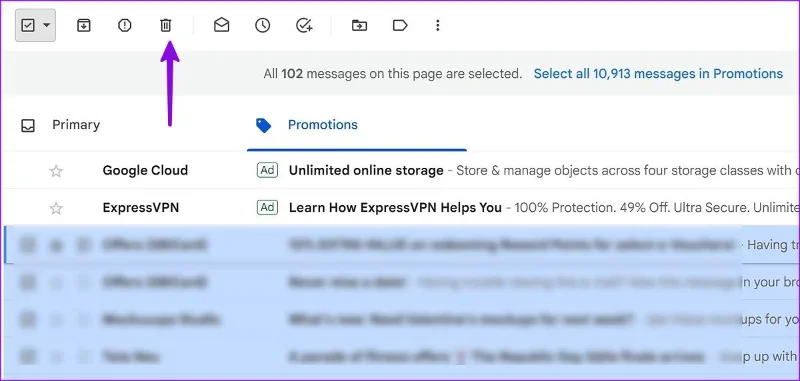Mark selected messages as read
The image size is (800, 381).
pyautogui.click(x=221, y=25)
